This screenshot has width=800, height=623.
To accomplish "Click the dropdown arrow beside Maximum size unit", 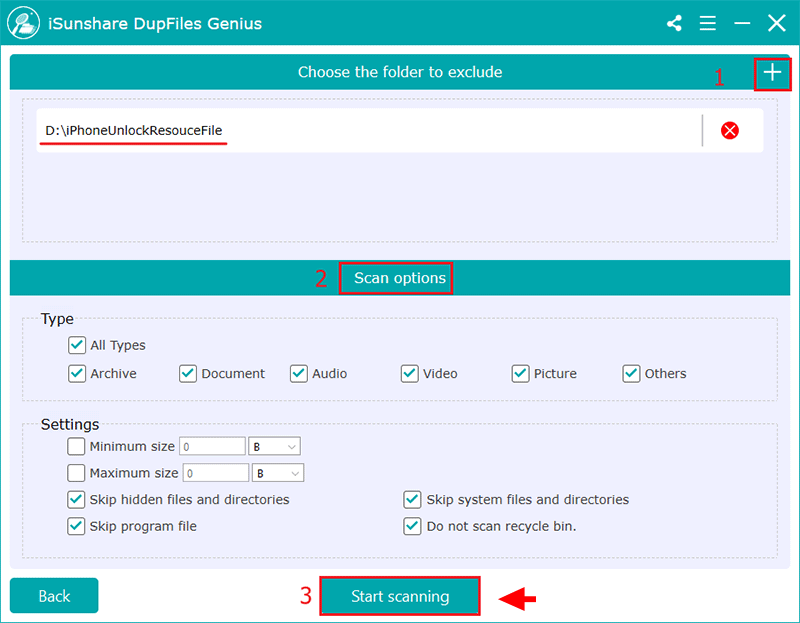I will (293, 472).
